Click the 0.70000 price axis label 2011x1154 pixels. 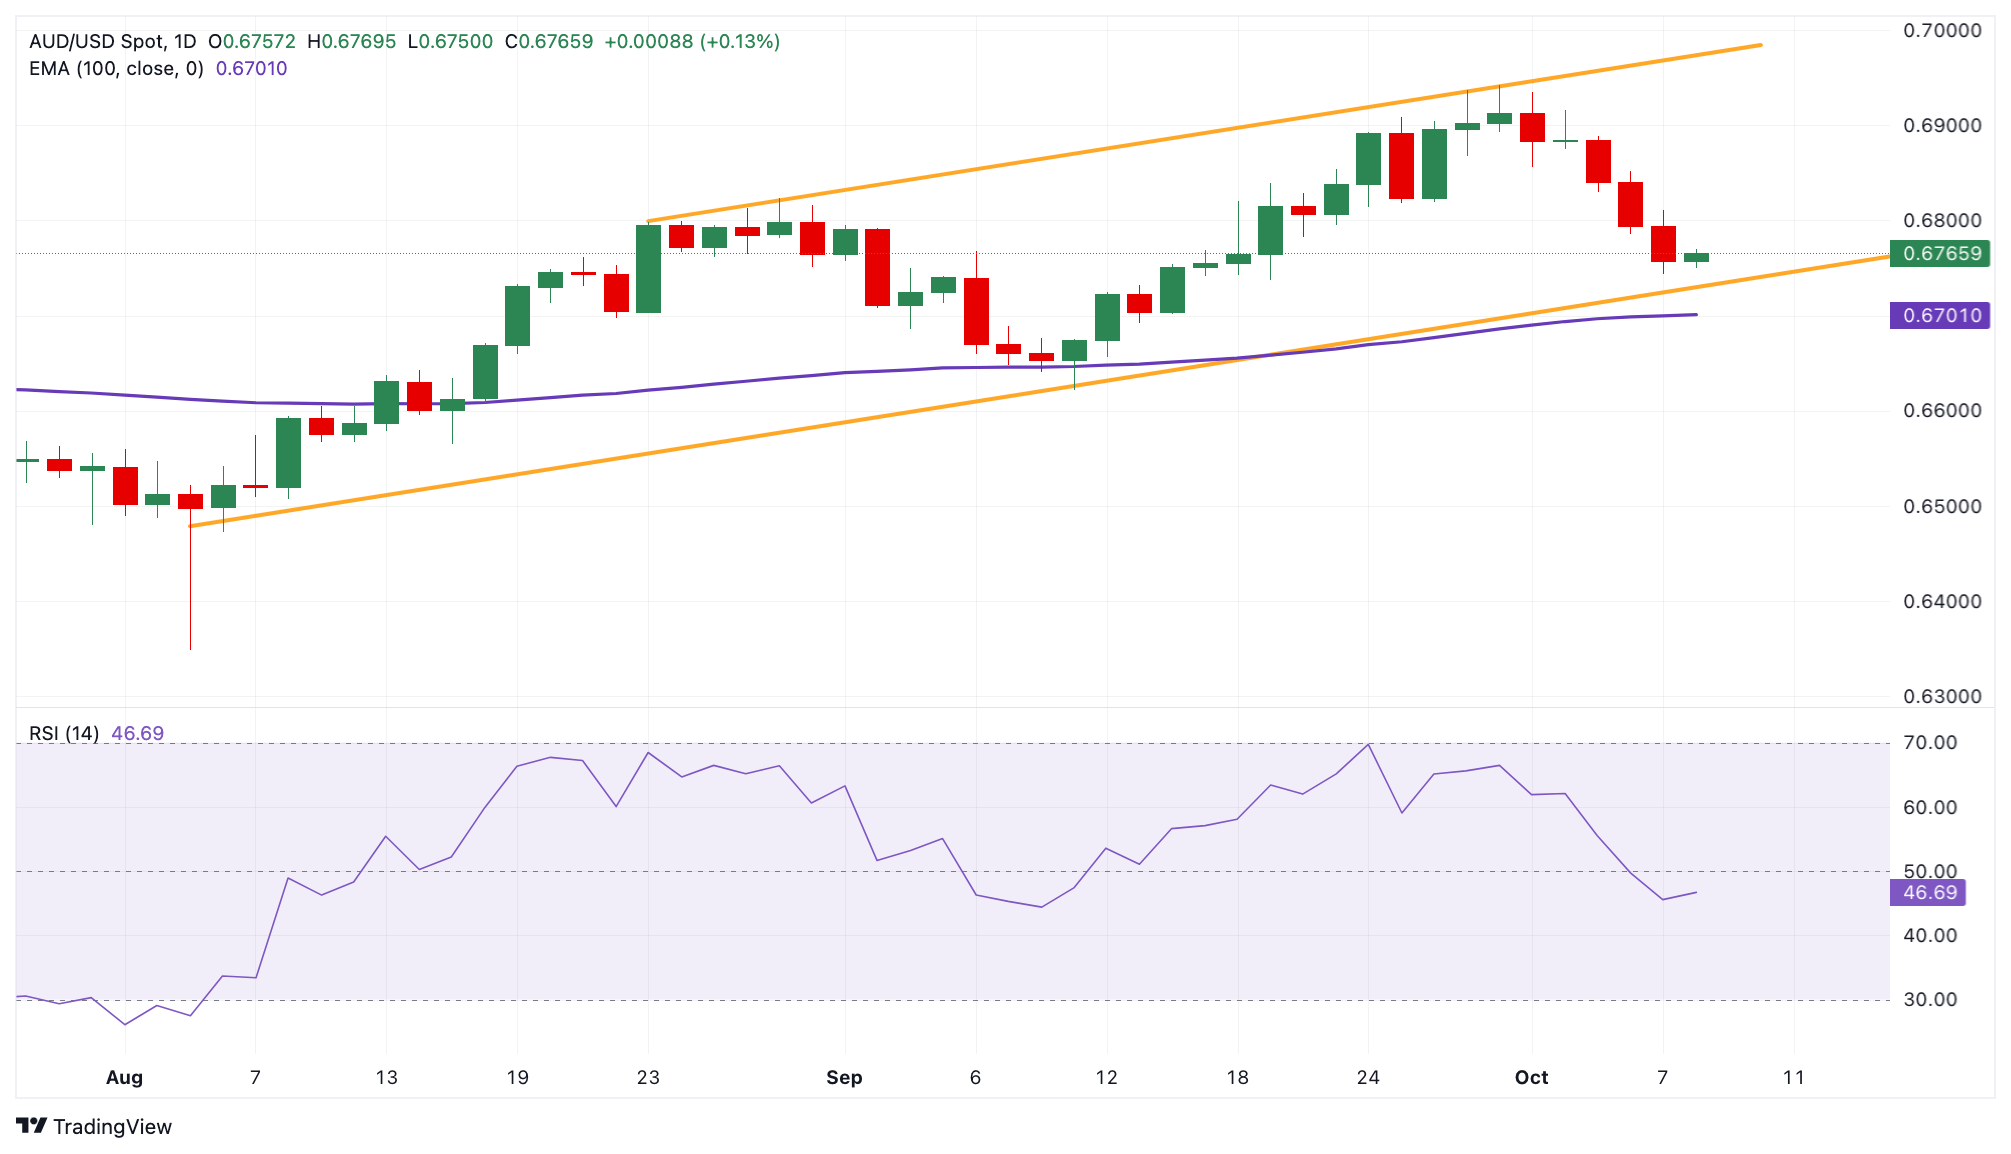point(1942,31)
